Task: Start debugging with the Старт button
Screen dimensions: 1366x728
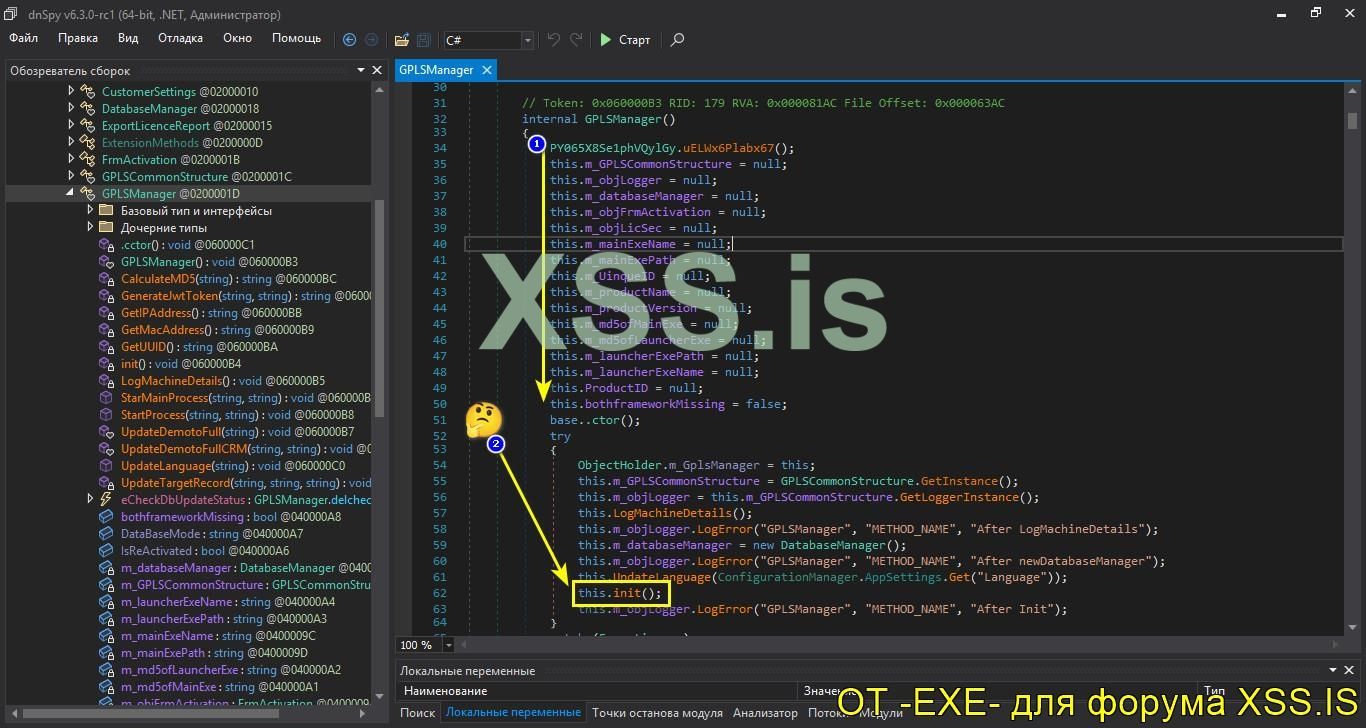Action: tap(625, 40)
